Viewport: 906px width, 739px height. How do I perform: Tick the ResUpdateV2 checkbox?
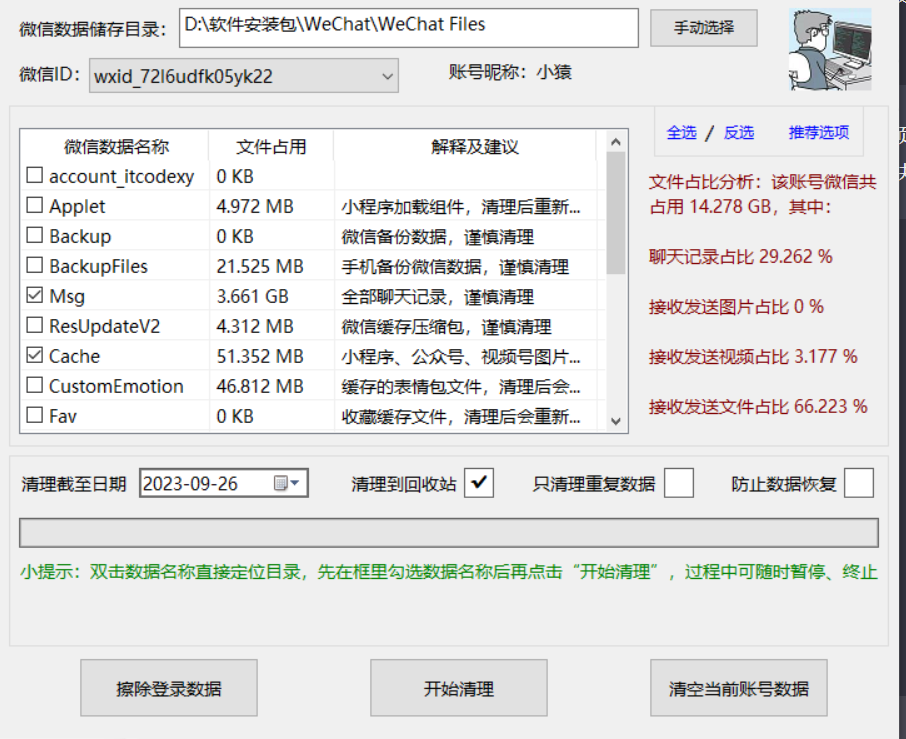point(35,325)
